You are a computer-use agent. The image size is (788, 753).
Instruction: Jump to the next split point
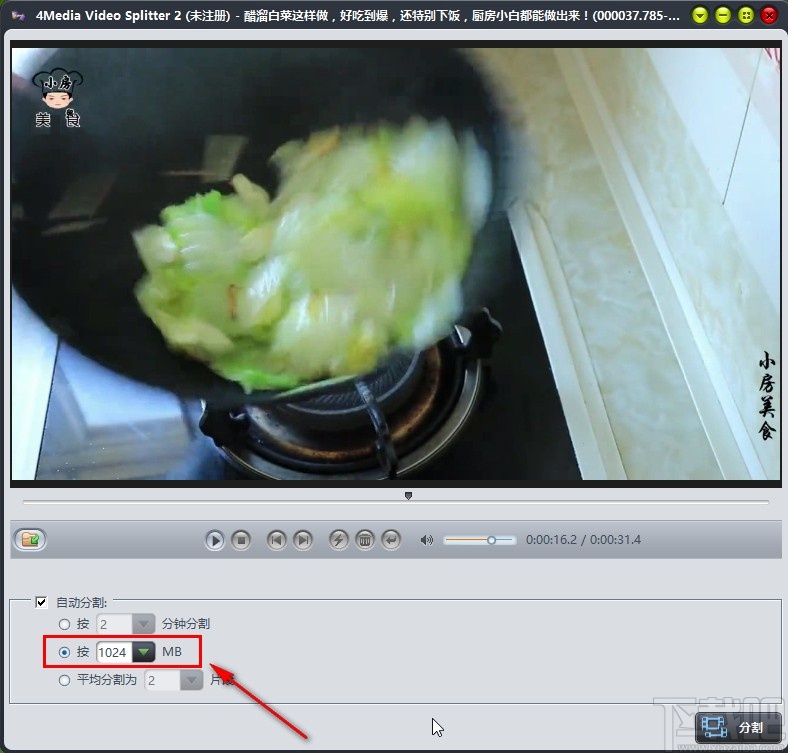tap(303, 540)
